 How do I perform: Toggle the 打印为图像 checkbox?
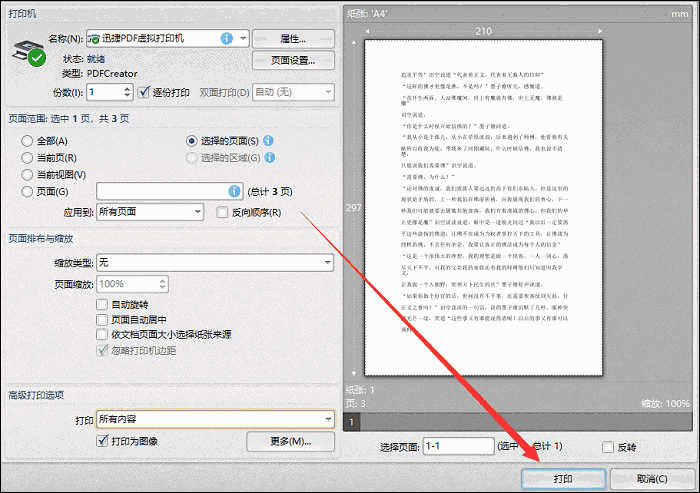pyautogui.click(x=102, y=441)
